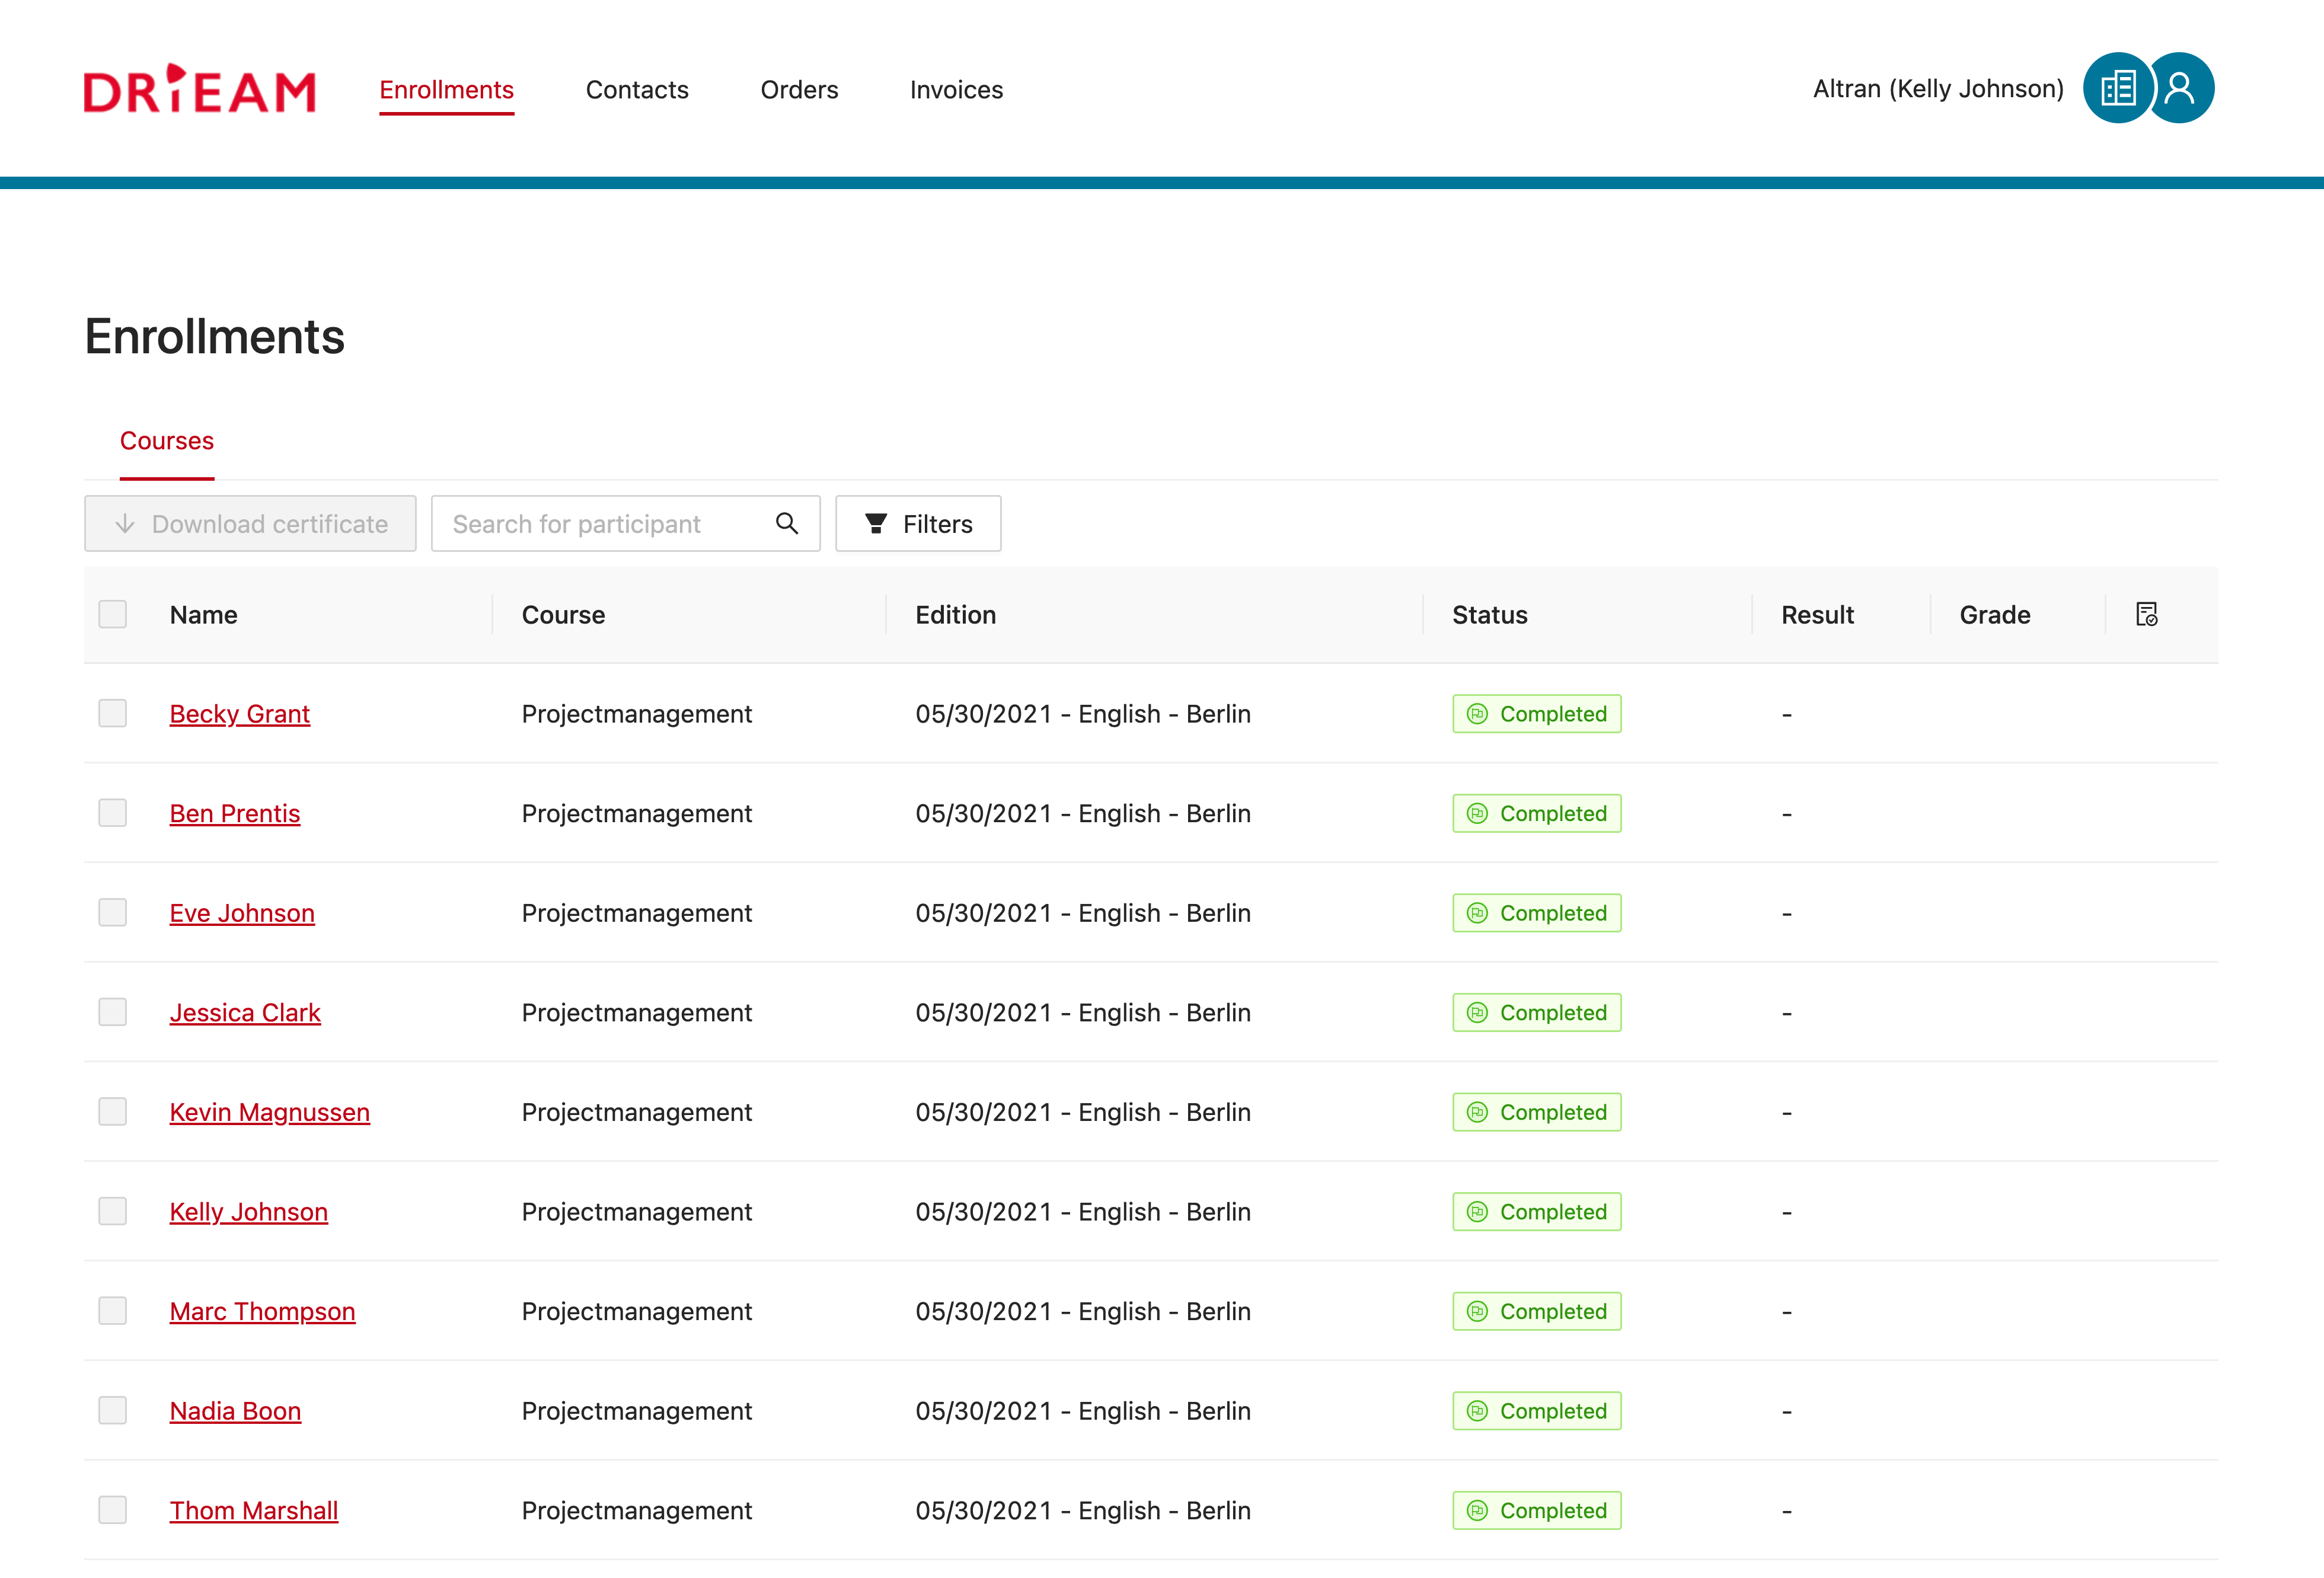Viewport: 2324px width, 1578px height.
Task: Check the box for Nadia Boon
Action: tap(113, 1409)
